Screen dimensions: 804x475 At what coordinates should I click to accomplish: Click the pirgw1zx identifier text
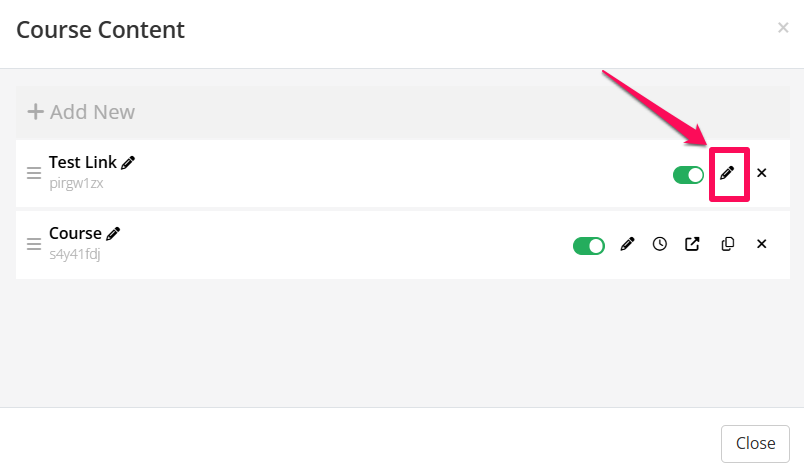pos(76,183)
